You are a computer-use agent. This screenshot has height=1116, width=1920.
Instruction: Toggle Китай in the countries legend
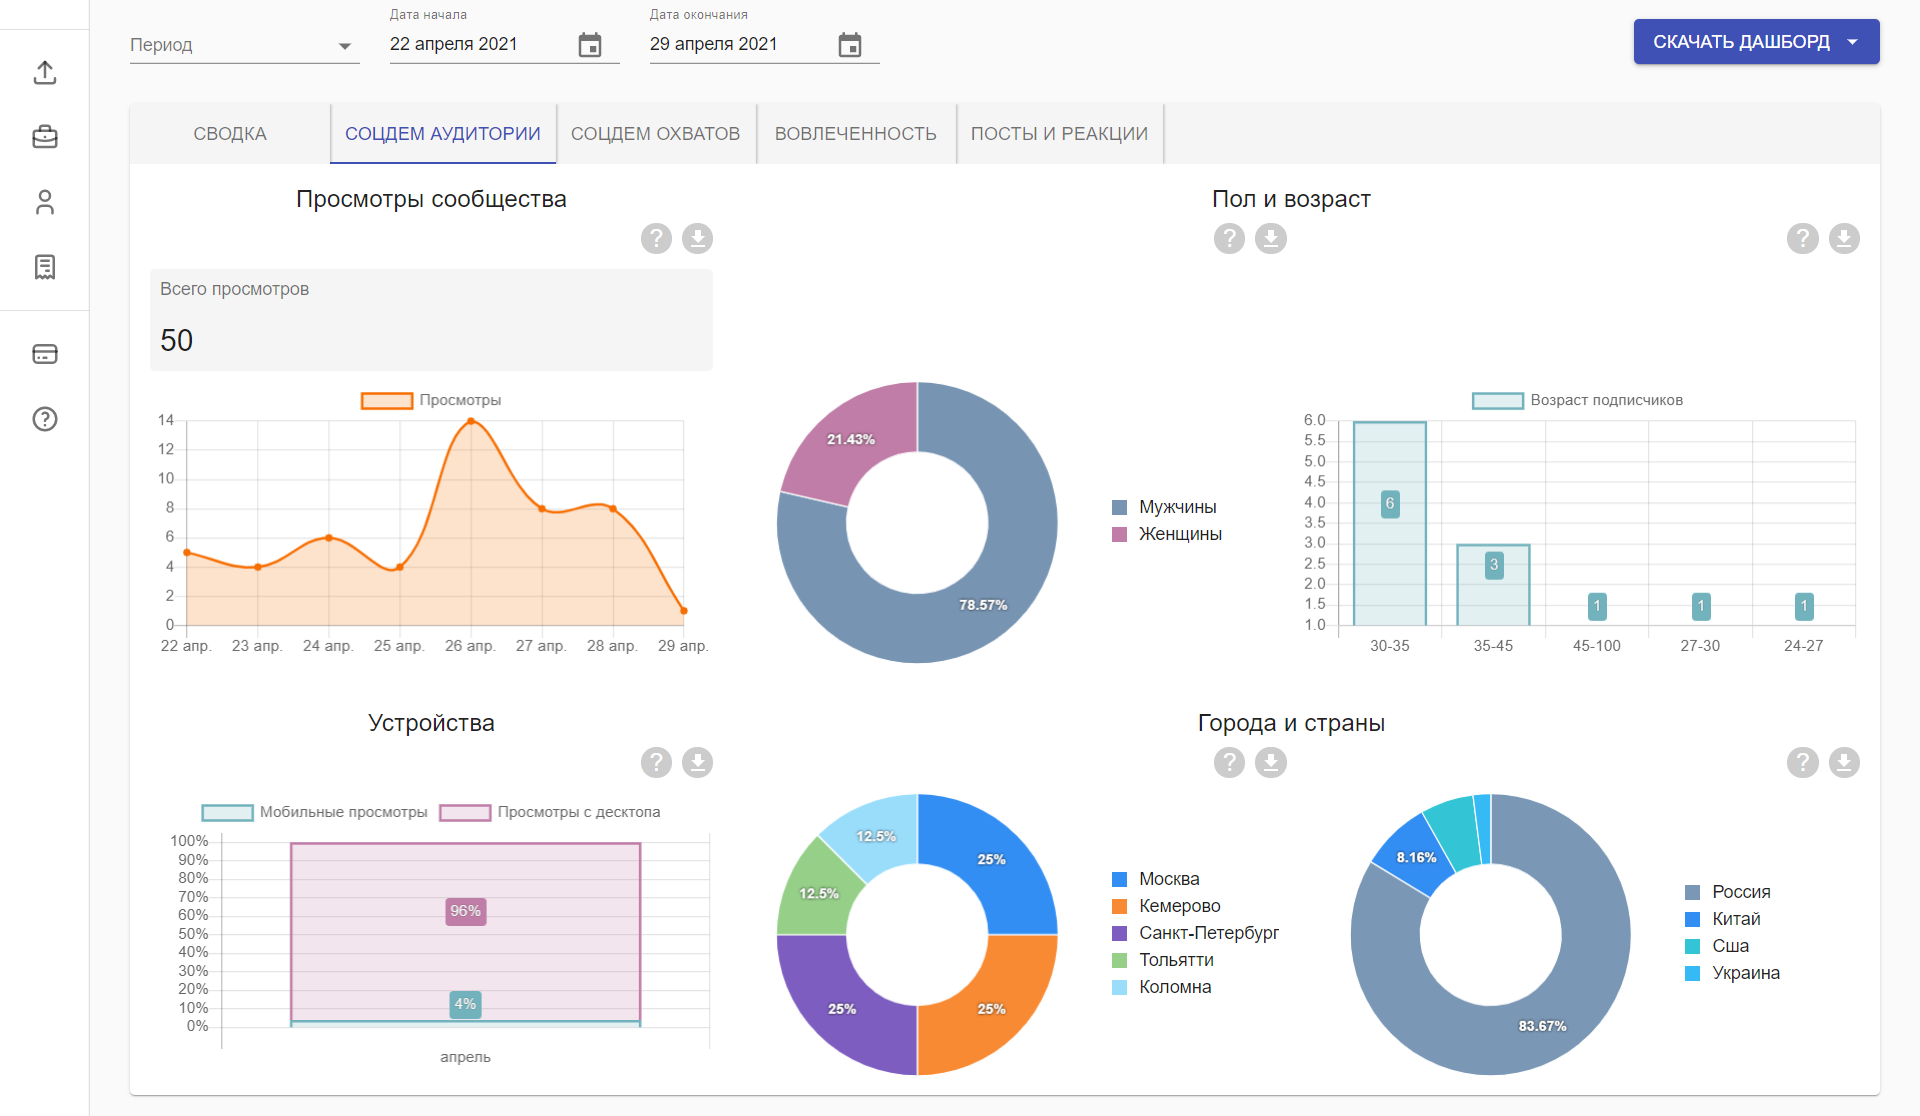(x=1723, y=919)
